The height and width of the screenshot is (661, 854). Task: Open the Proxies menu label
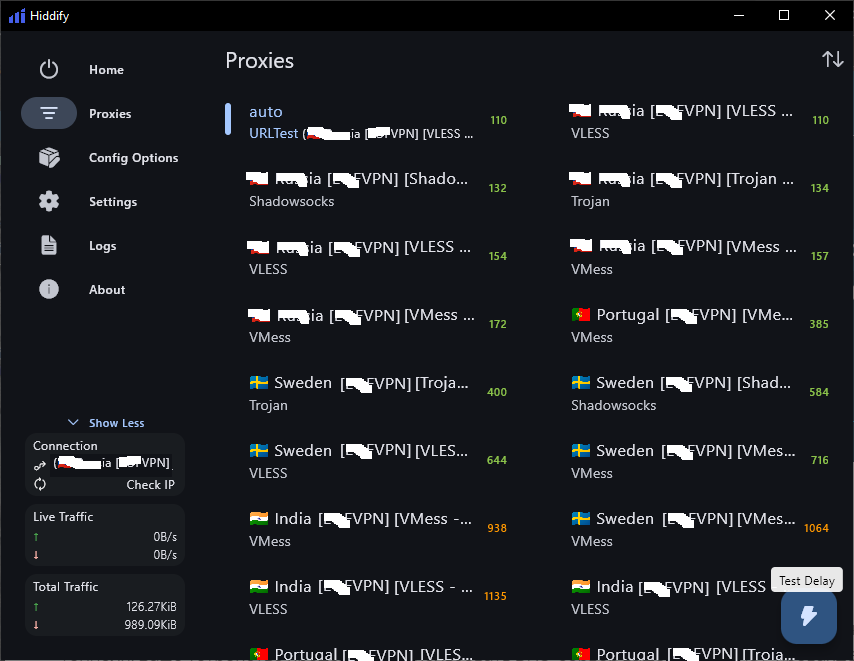click(x=110, y=114)
